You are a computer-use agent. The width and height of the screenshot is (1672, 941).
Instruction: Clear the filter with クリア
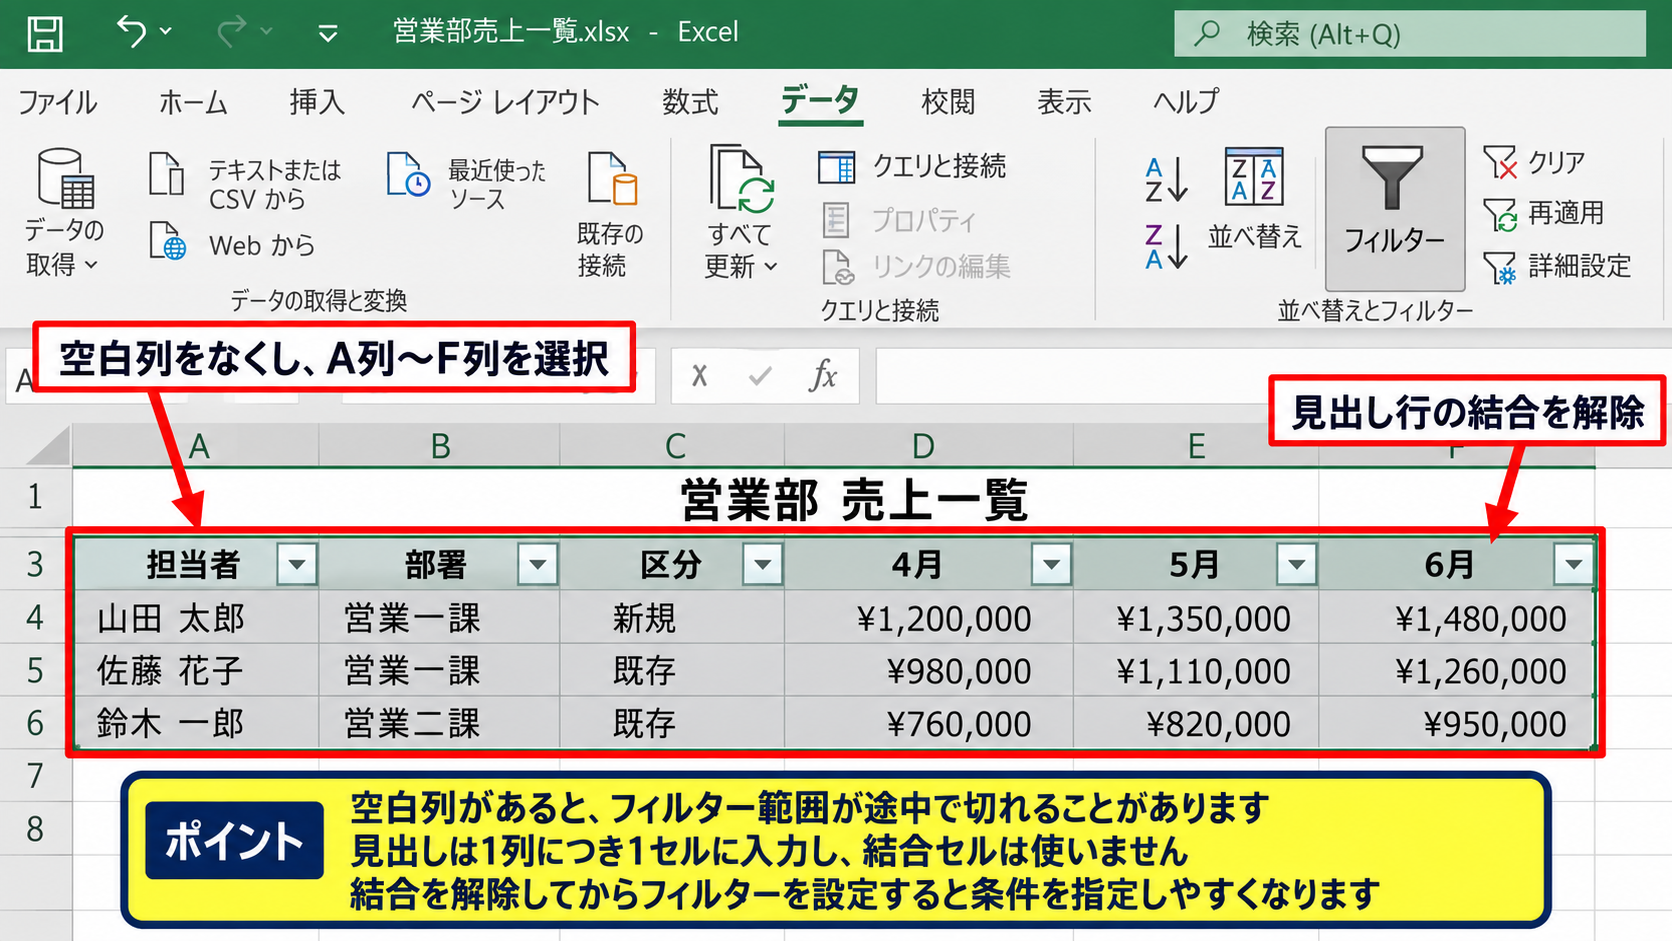pyautogui.click(x=1535, y=162)
